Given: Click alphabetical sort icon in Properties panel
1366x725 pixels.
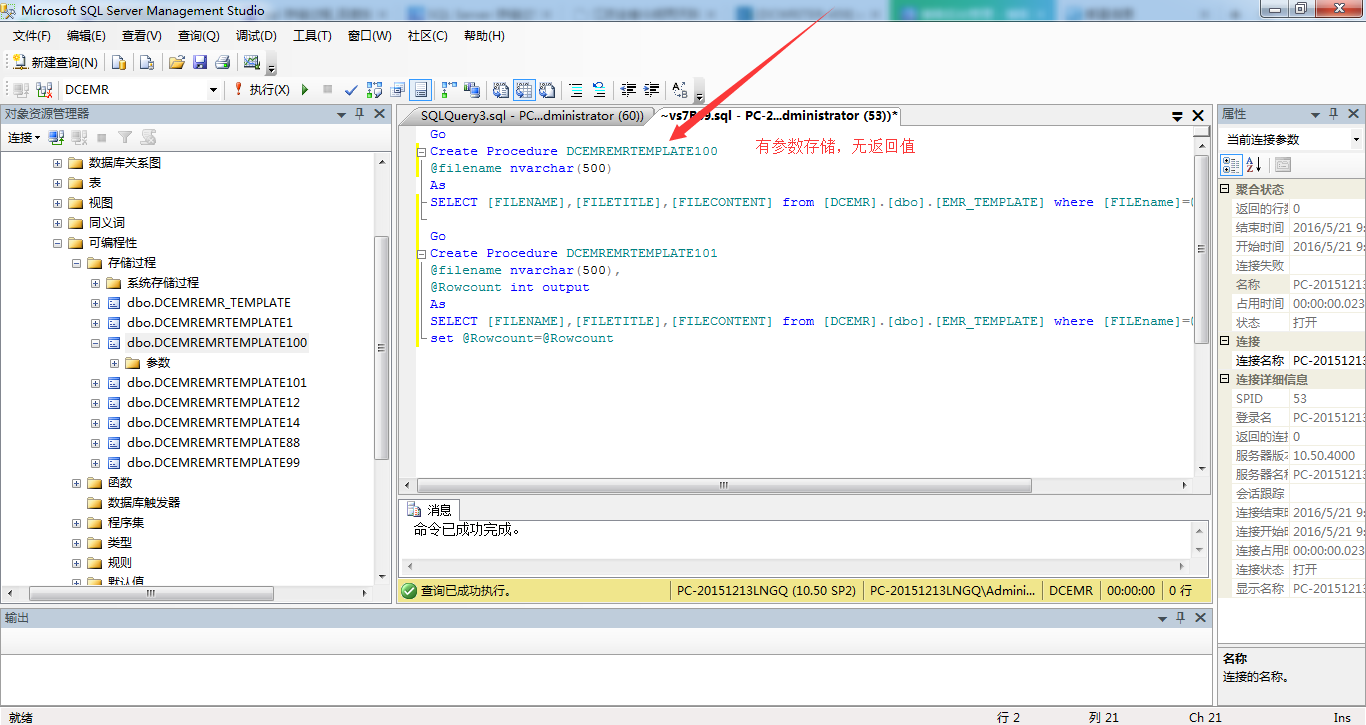Looking at the screenshot, I should point(1253,165).
